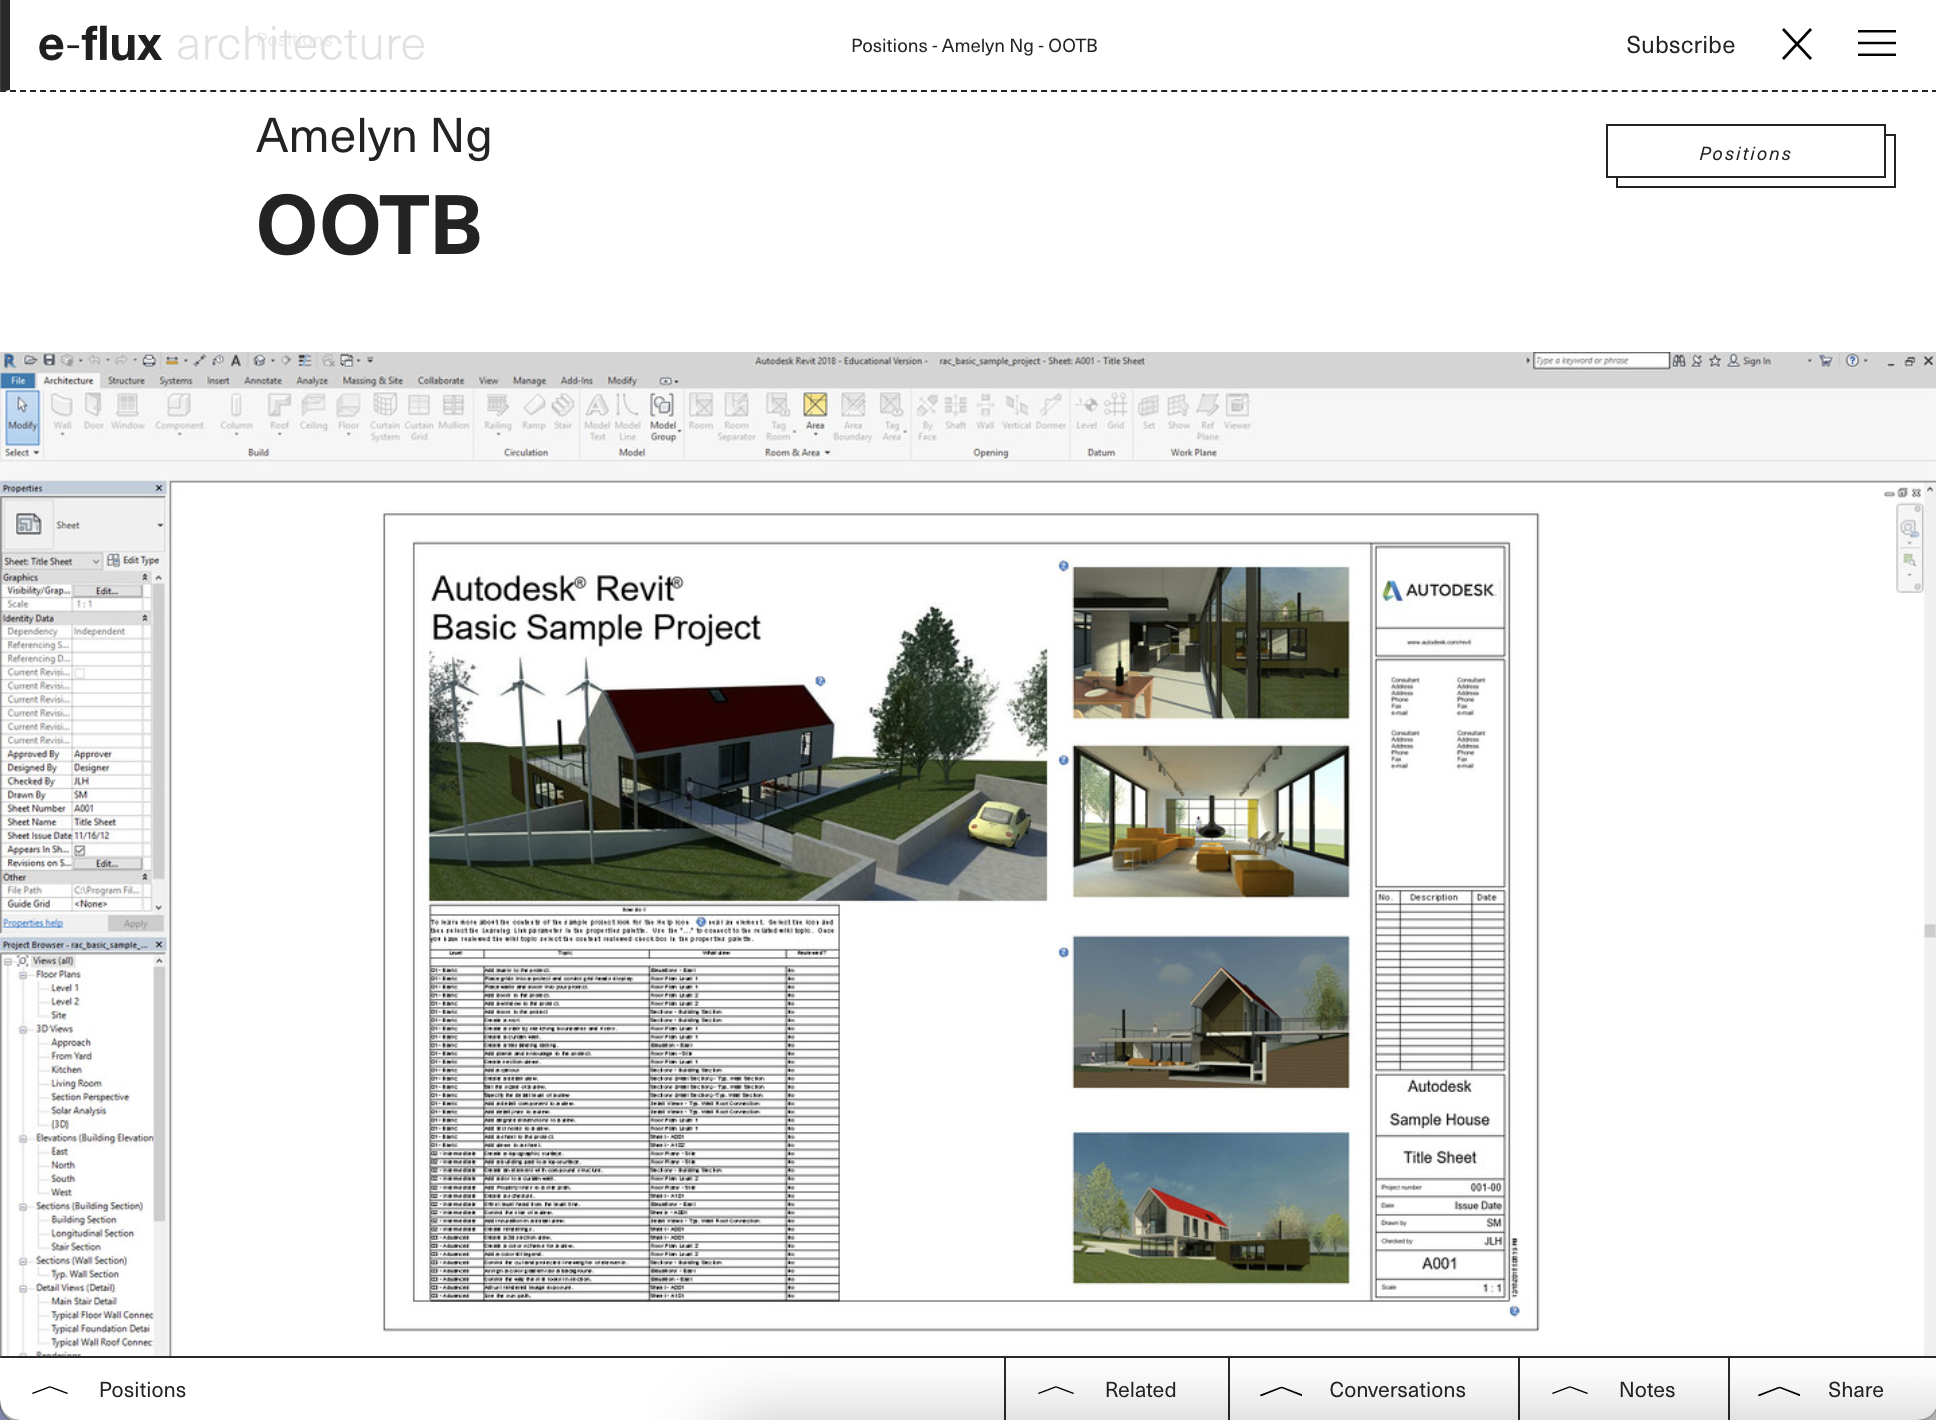
Task: Open the Properties help link
Action: (33, 923)
